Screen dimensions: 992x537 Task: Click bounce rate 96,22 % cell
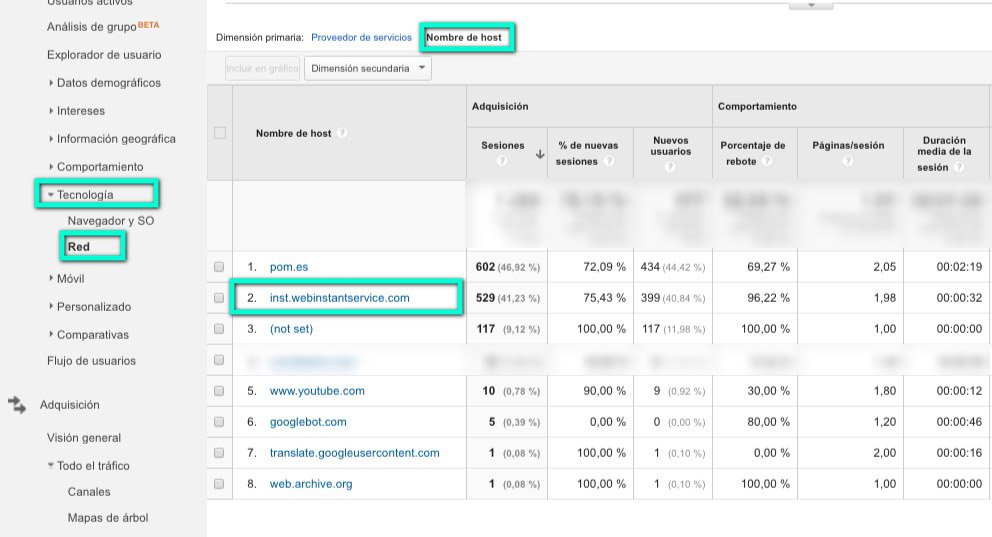769,298
